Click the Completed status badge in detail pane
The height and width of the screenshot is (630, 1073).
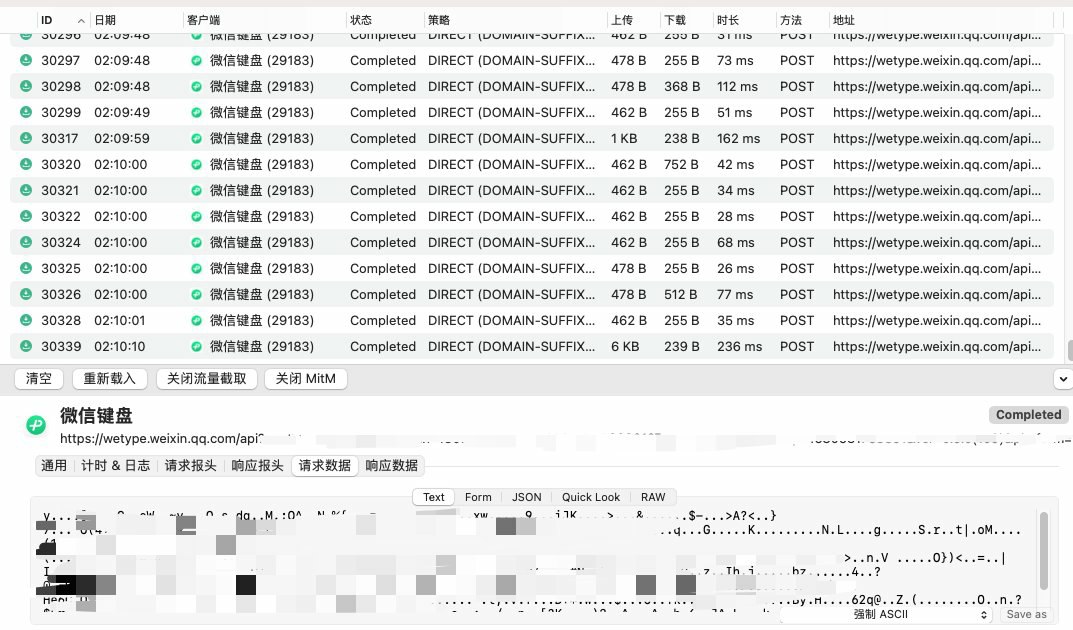1028,415
